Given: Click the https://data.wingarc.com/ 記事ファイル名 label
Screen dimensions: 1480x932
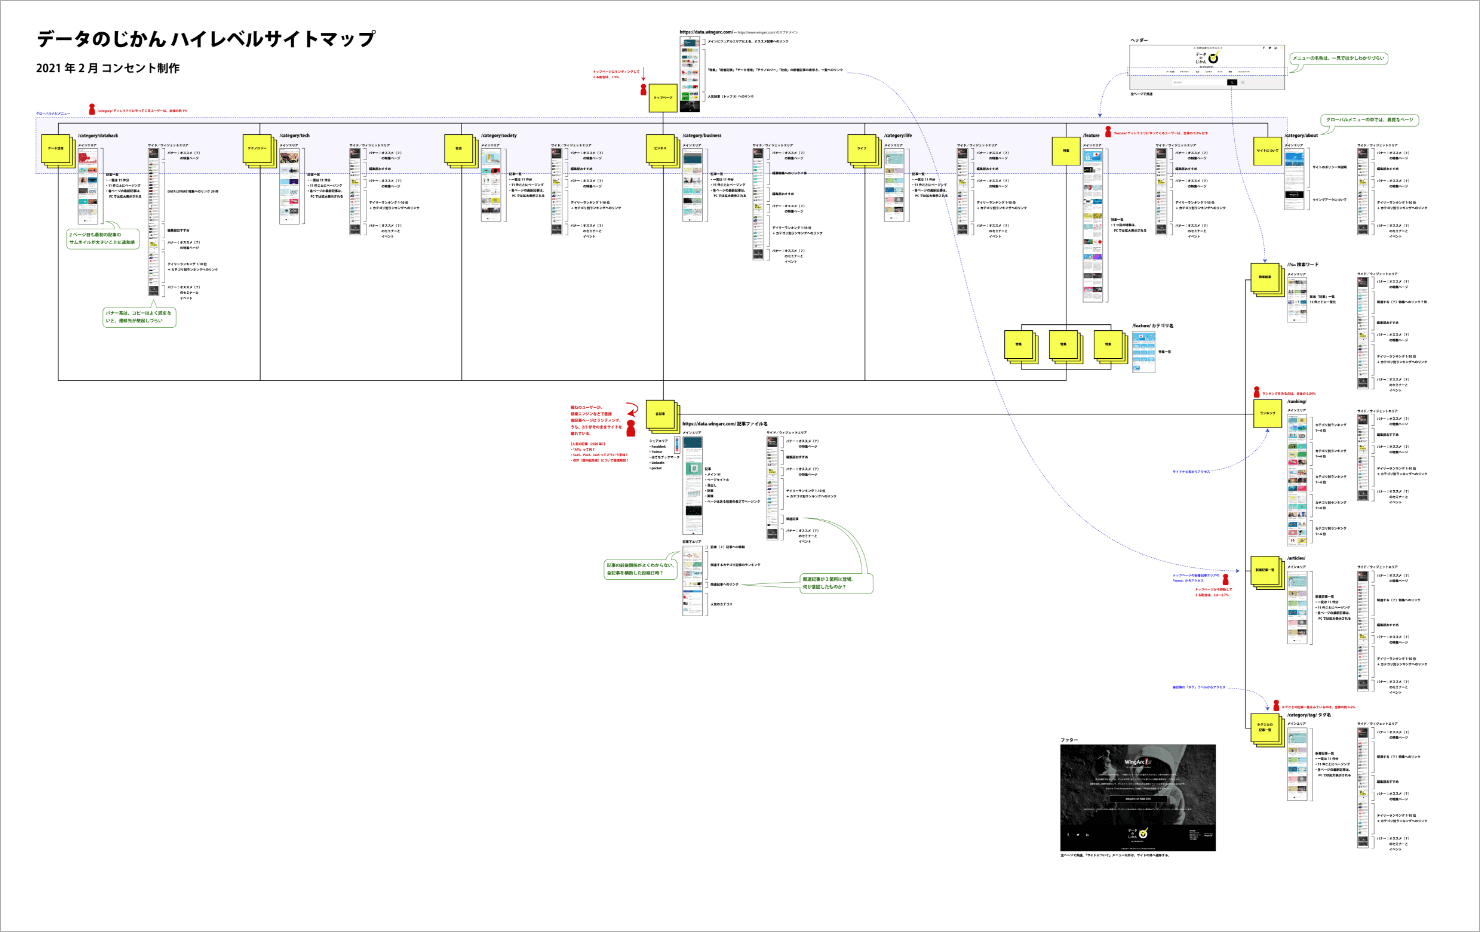Looking at the screenshot, I should (725, 424).
